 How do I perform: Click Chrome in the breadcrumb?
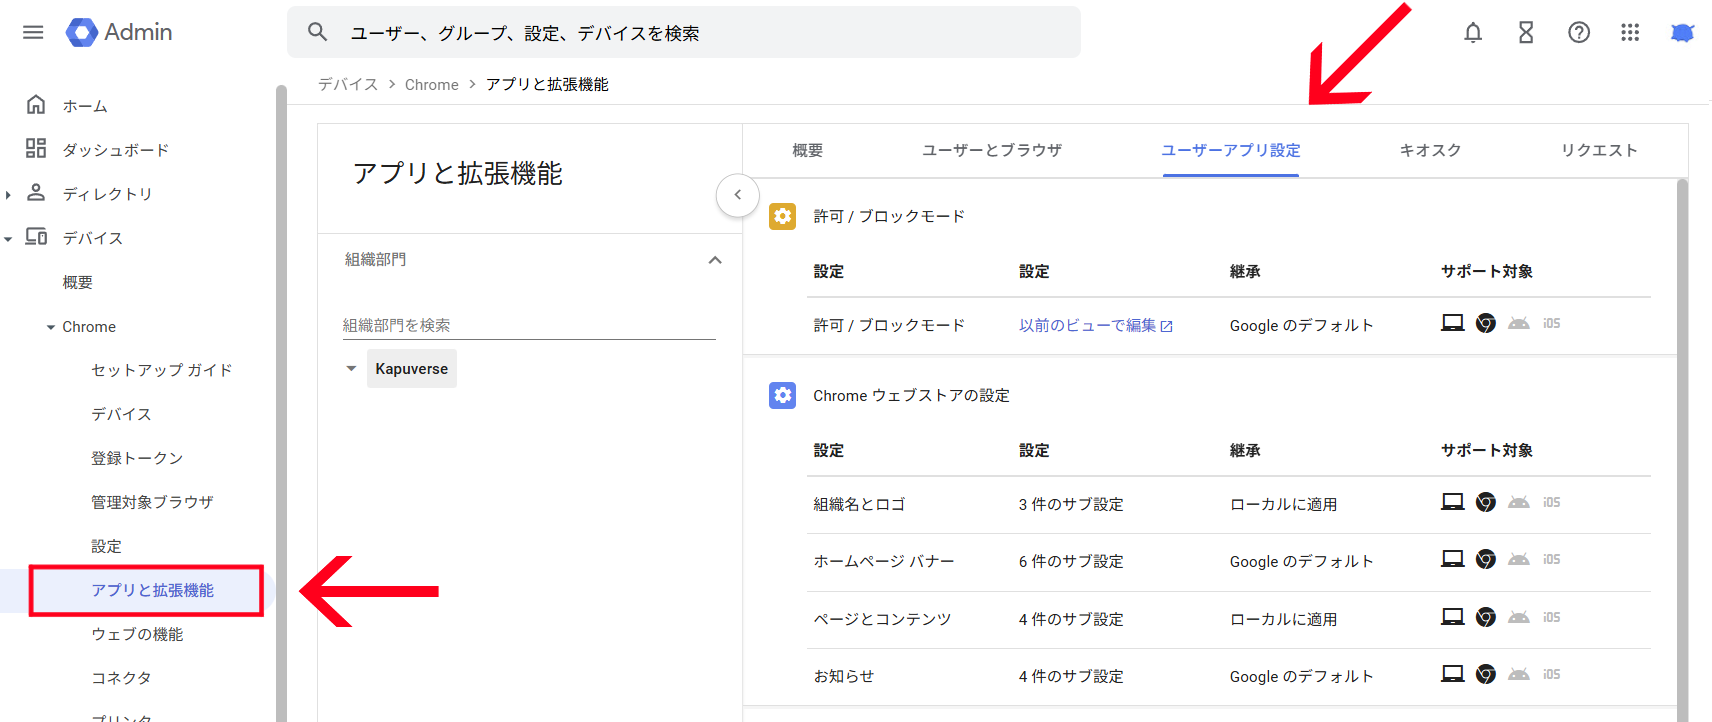pyautogui.click(x=431, y=85)
